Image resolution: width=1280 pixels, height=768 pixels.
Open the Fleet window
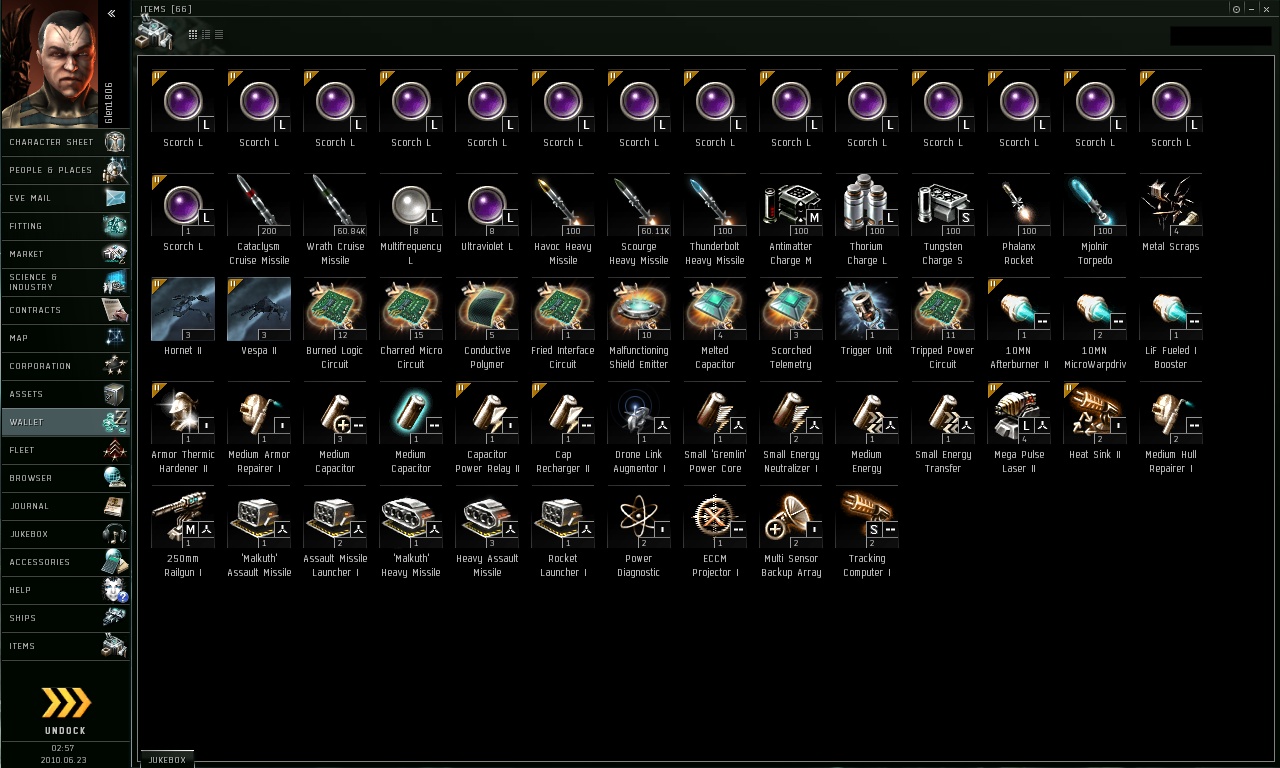coord(65,450)
